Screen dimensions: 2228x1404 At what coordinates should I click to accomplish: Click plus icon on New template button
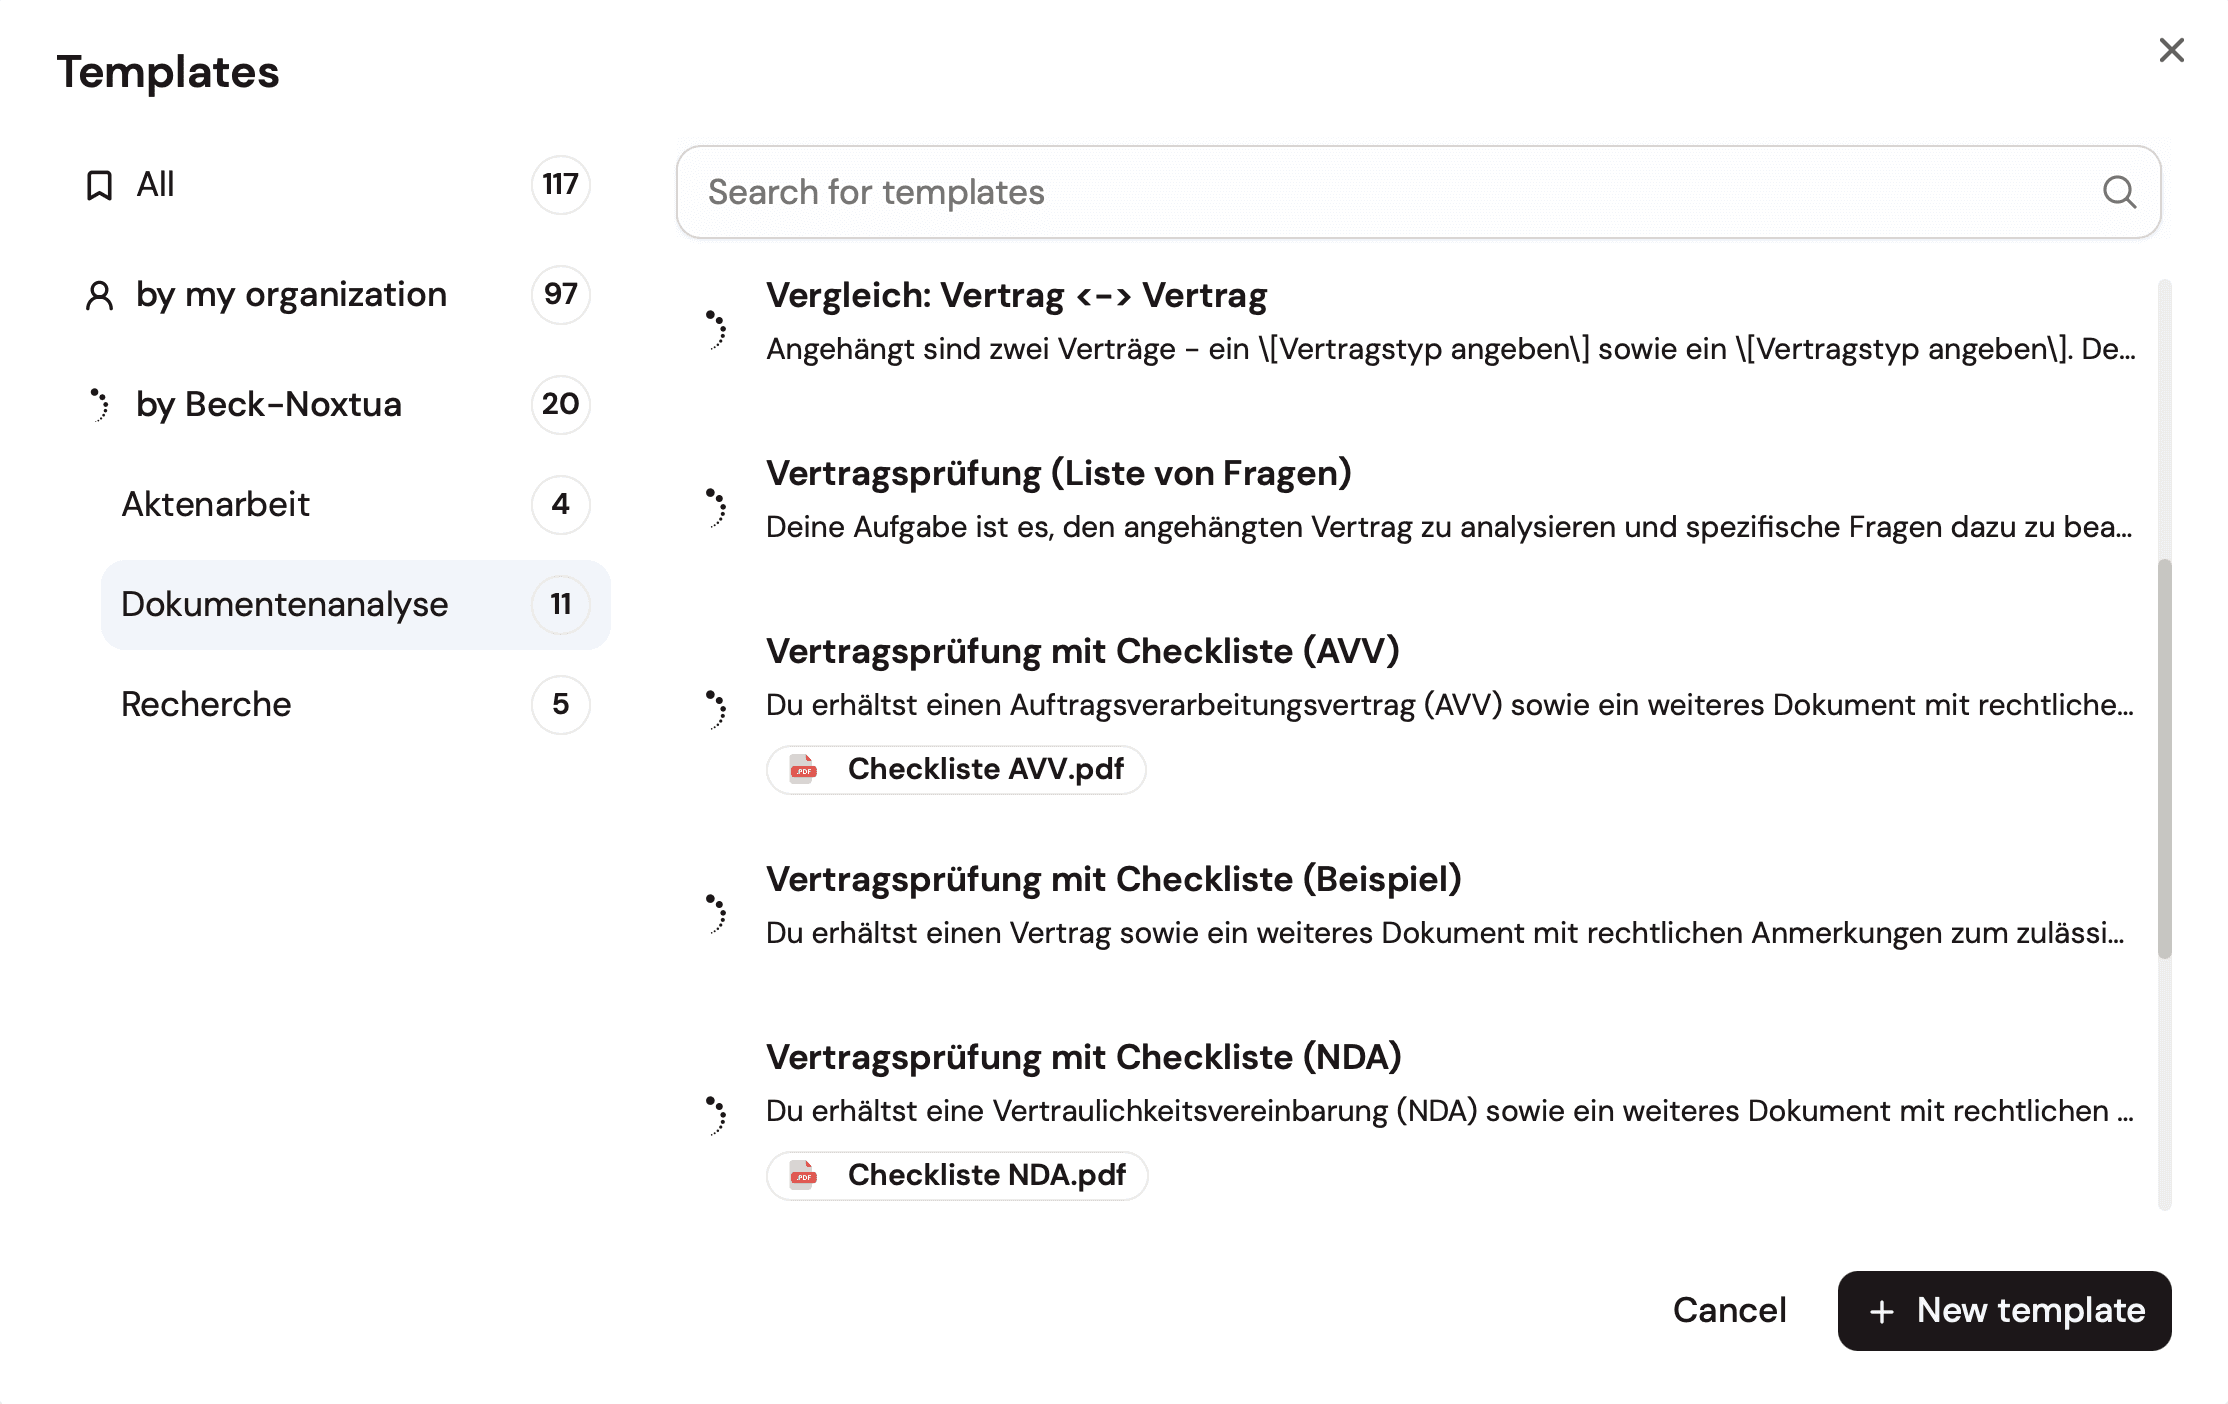[x=1881, y=1312]
